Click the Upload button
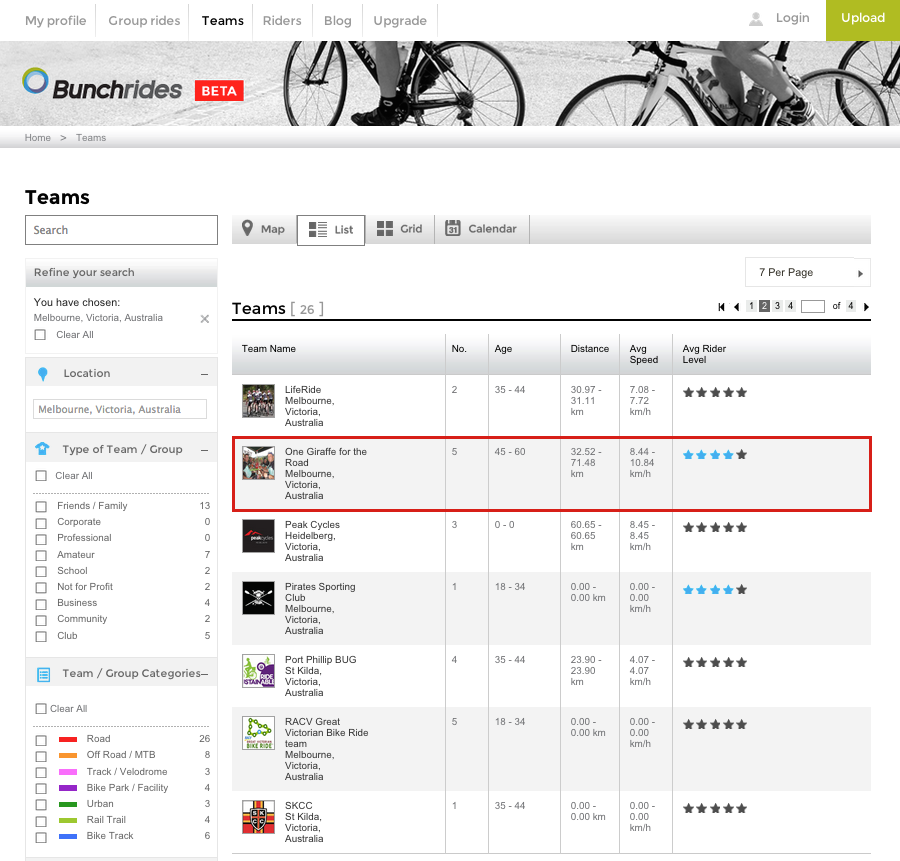 [863, 20]
